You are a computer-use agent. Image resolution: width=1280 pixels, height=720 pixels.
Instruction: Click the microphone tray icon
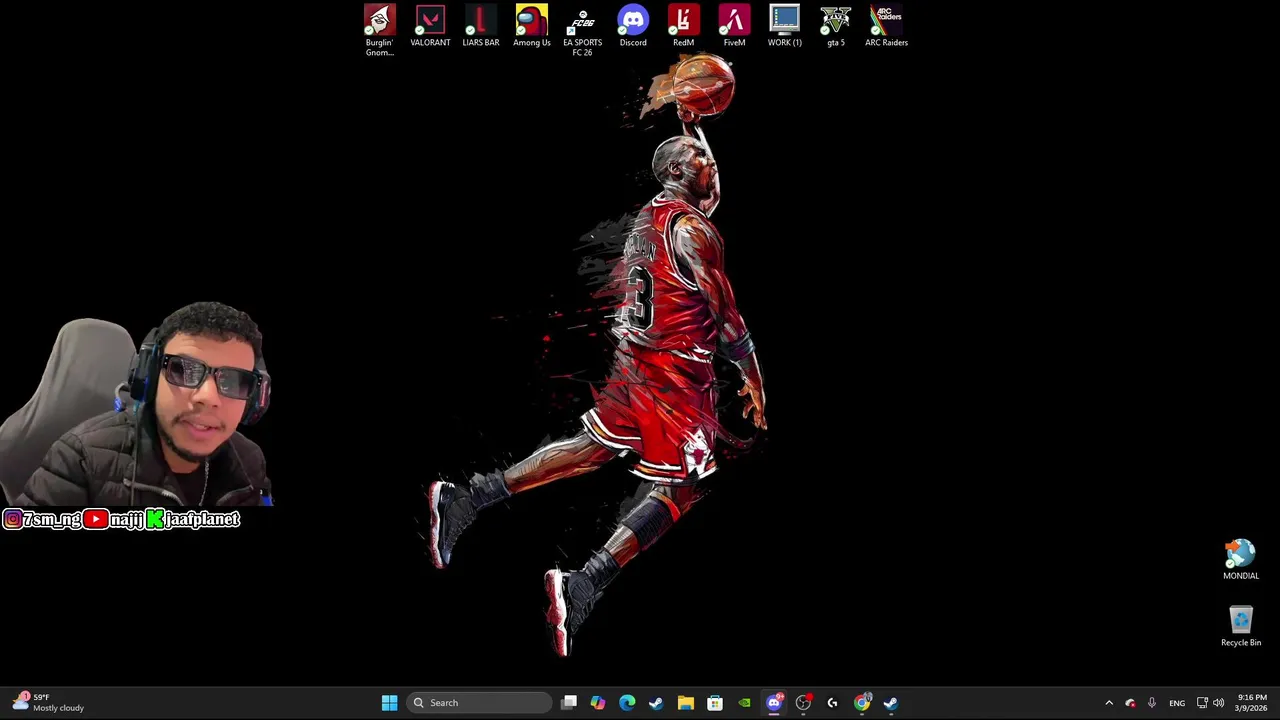(1152, 703)
